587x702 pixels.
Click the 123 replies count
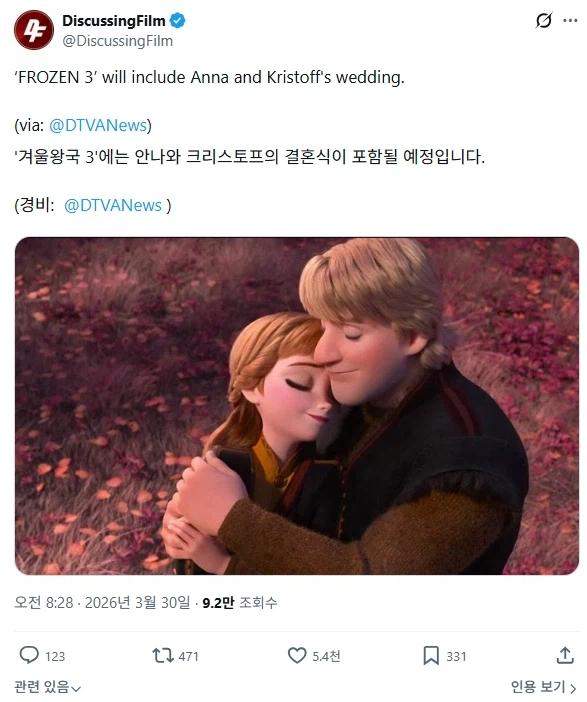pos(55,656)
